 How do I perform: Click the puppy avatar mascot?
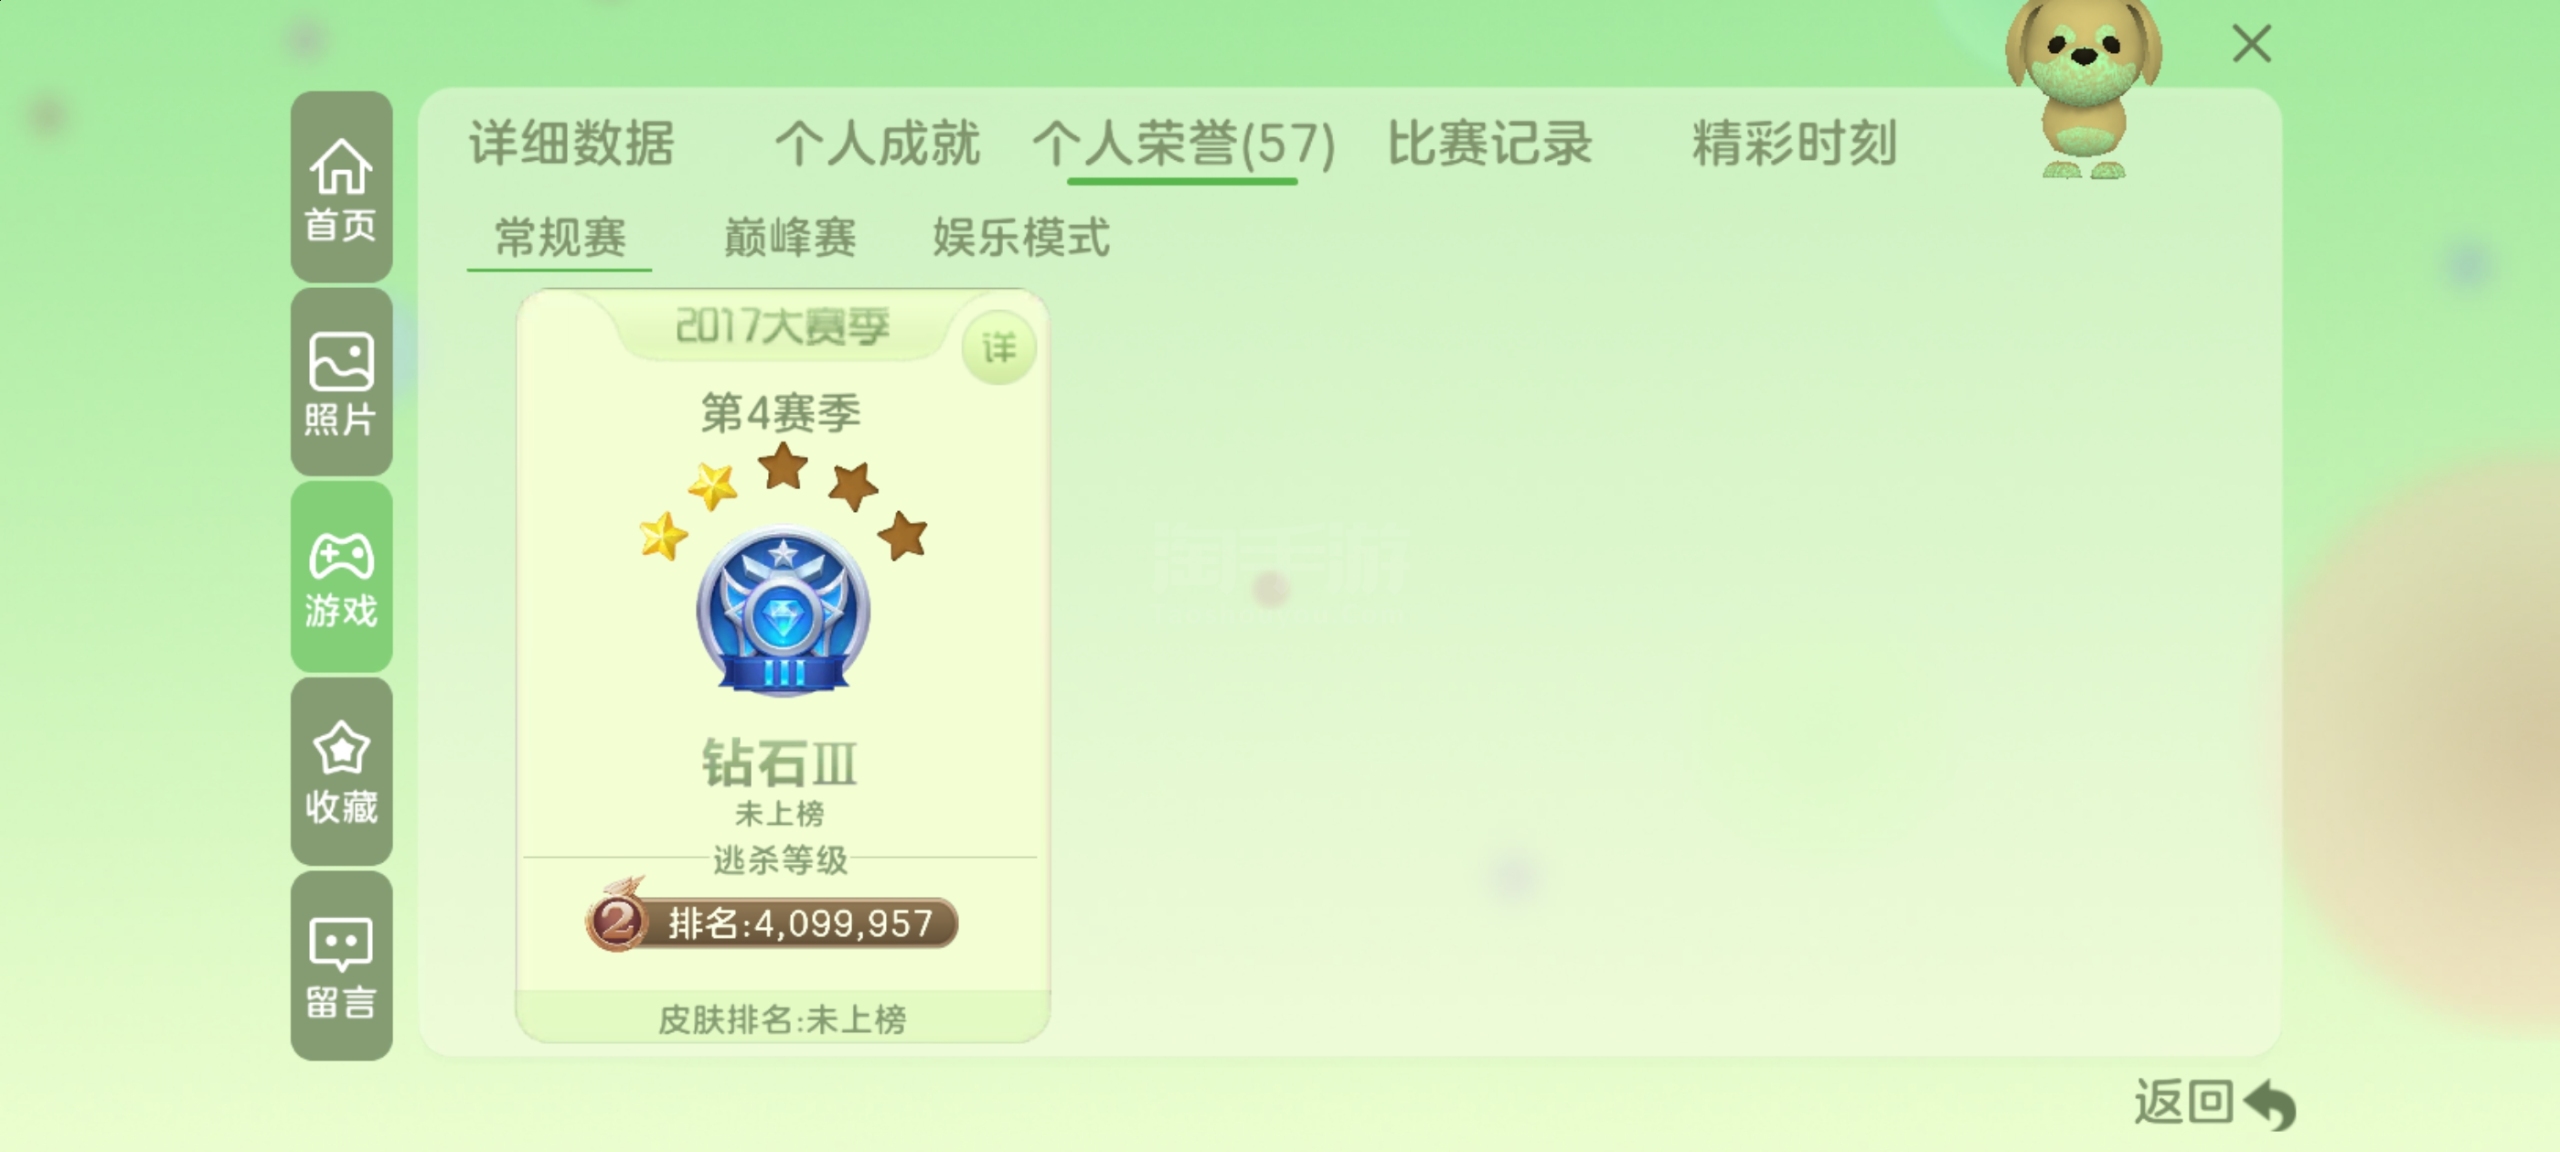(x=2084, y=90)
